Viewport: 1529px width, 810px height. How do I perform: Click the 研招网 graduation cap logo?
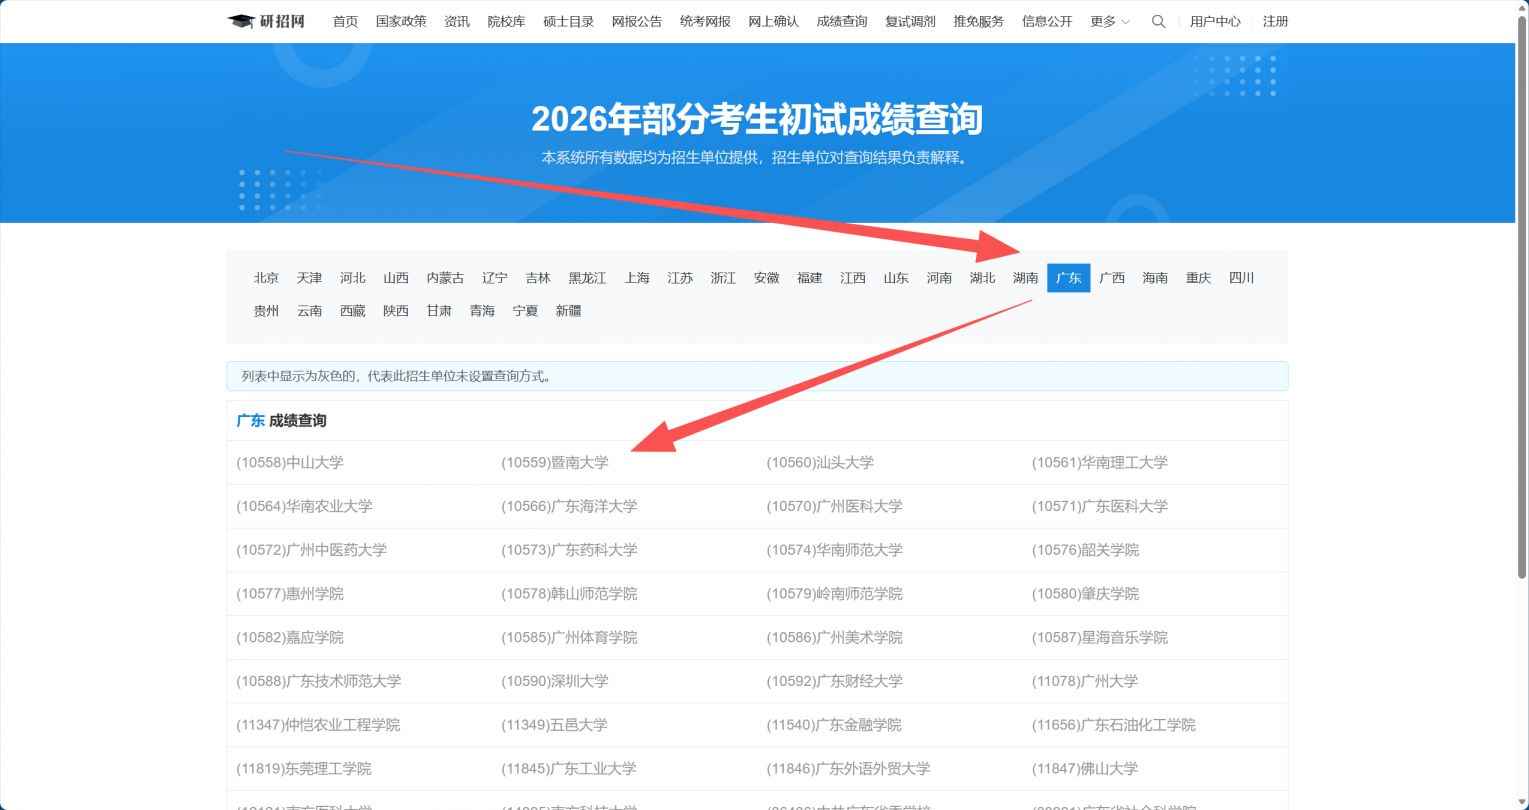pos(266,21)
